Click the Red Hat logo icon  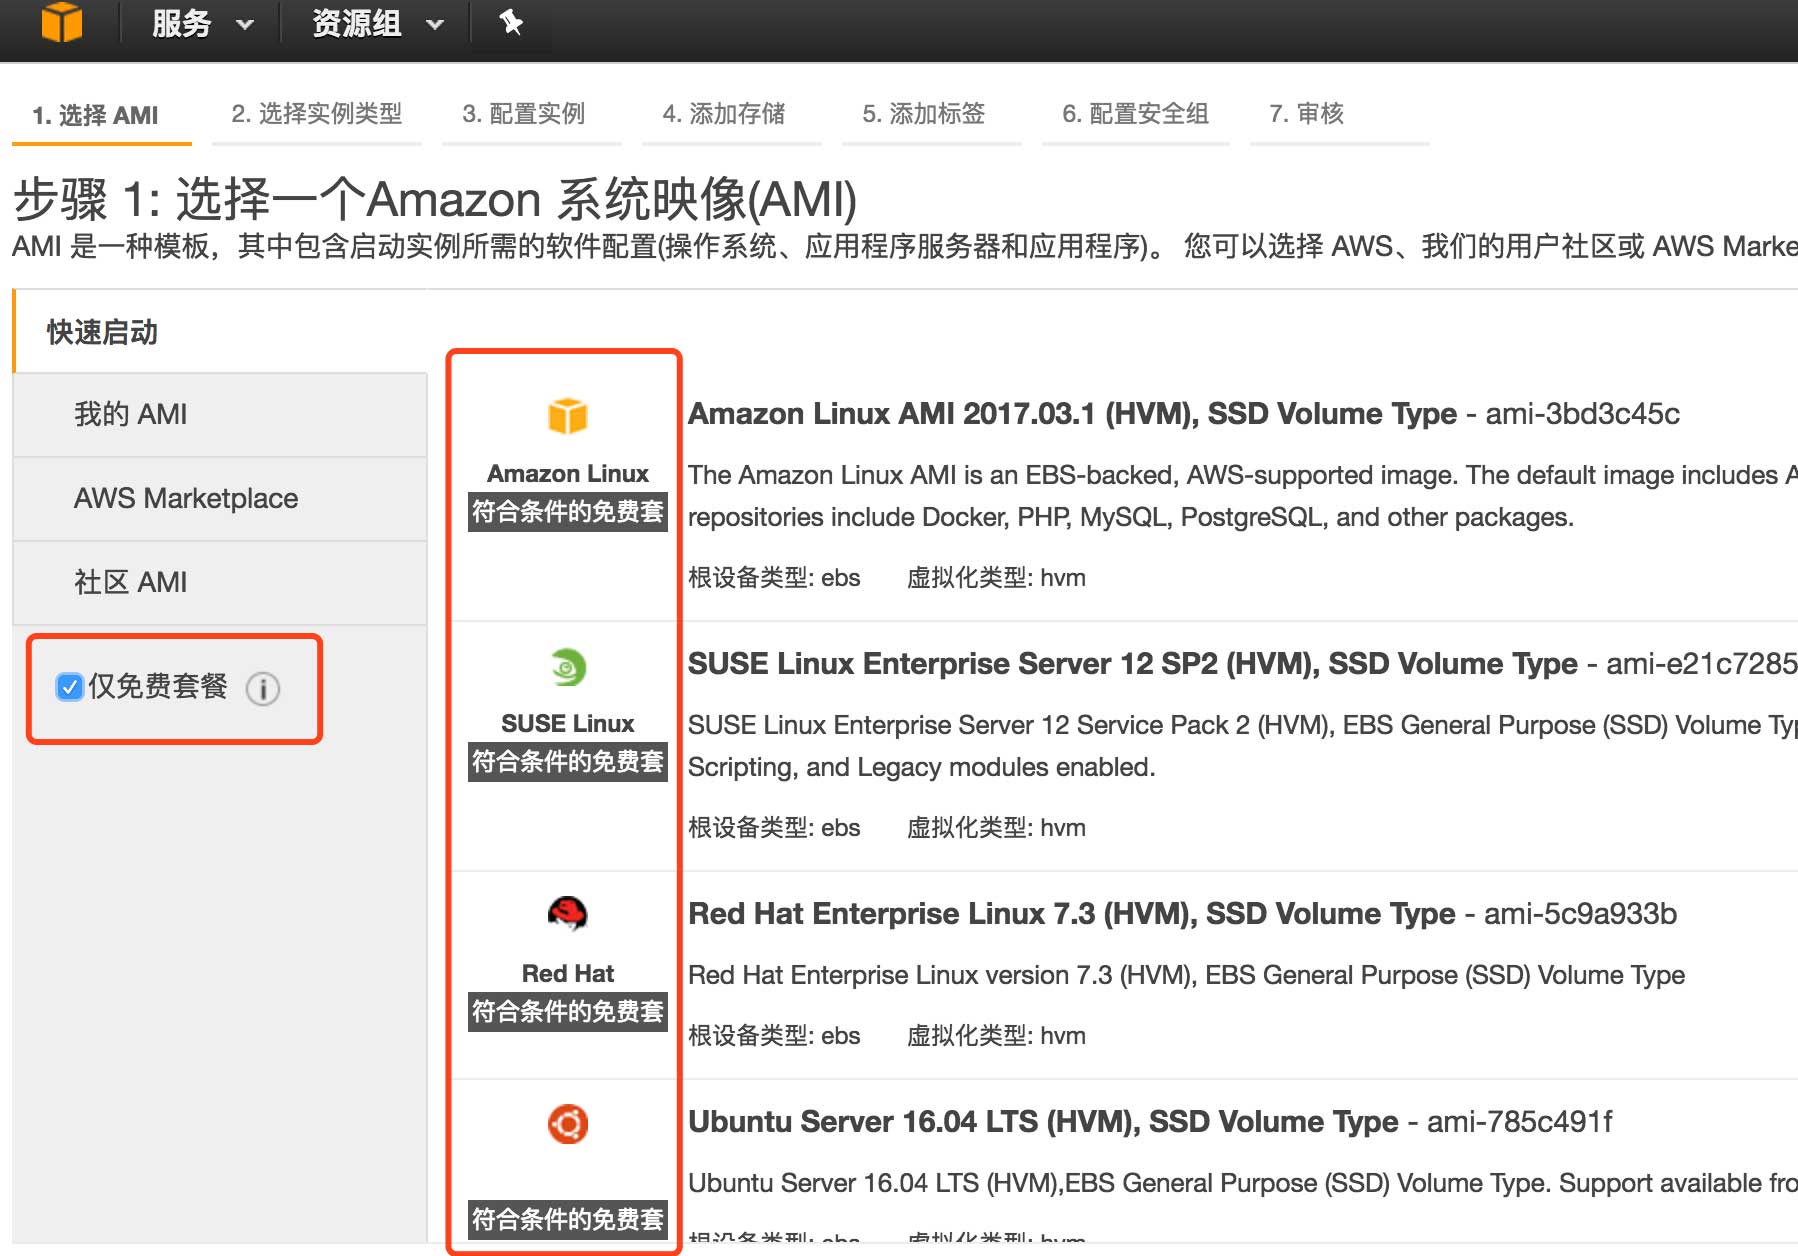coord(567,913)
